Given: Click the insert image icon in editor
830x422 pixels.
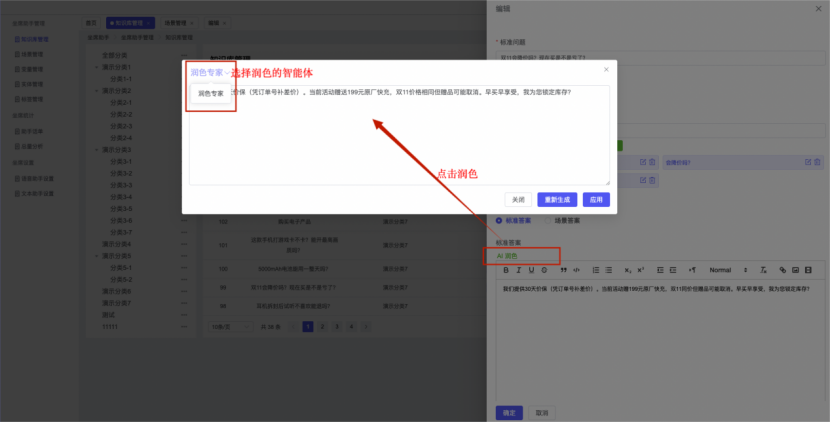Looking at the screenshot, I should coord(795,270).
